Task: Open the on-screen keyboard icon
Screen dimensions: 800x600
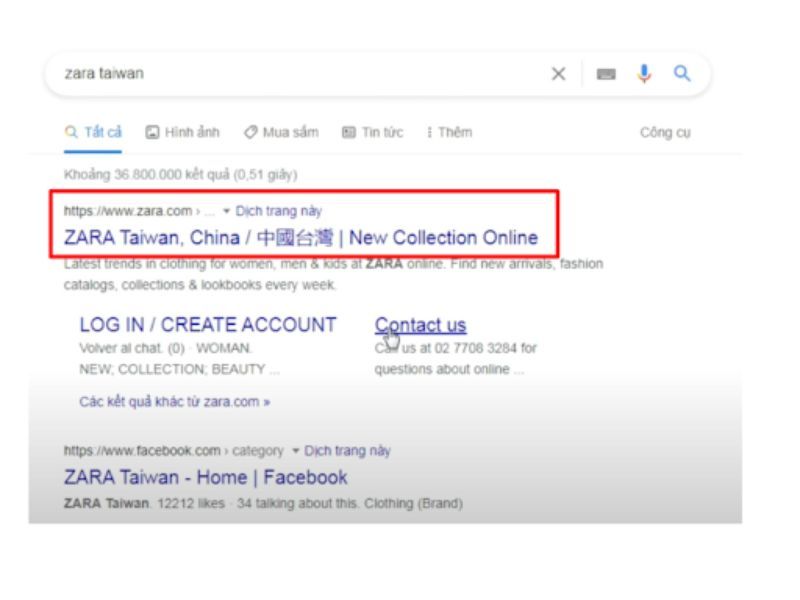Action: tap(606, 74)
